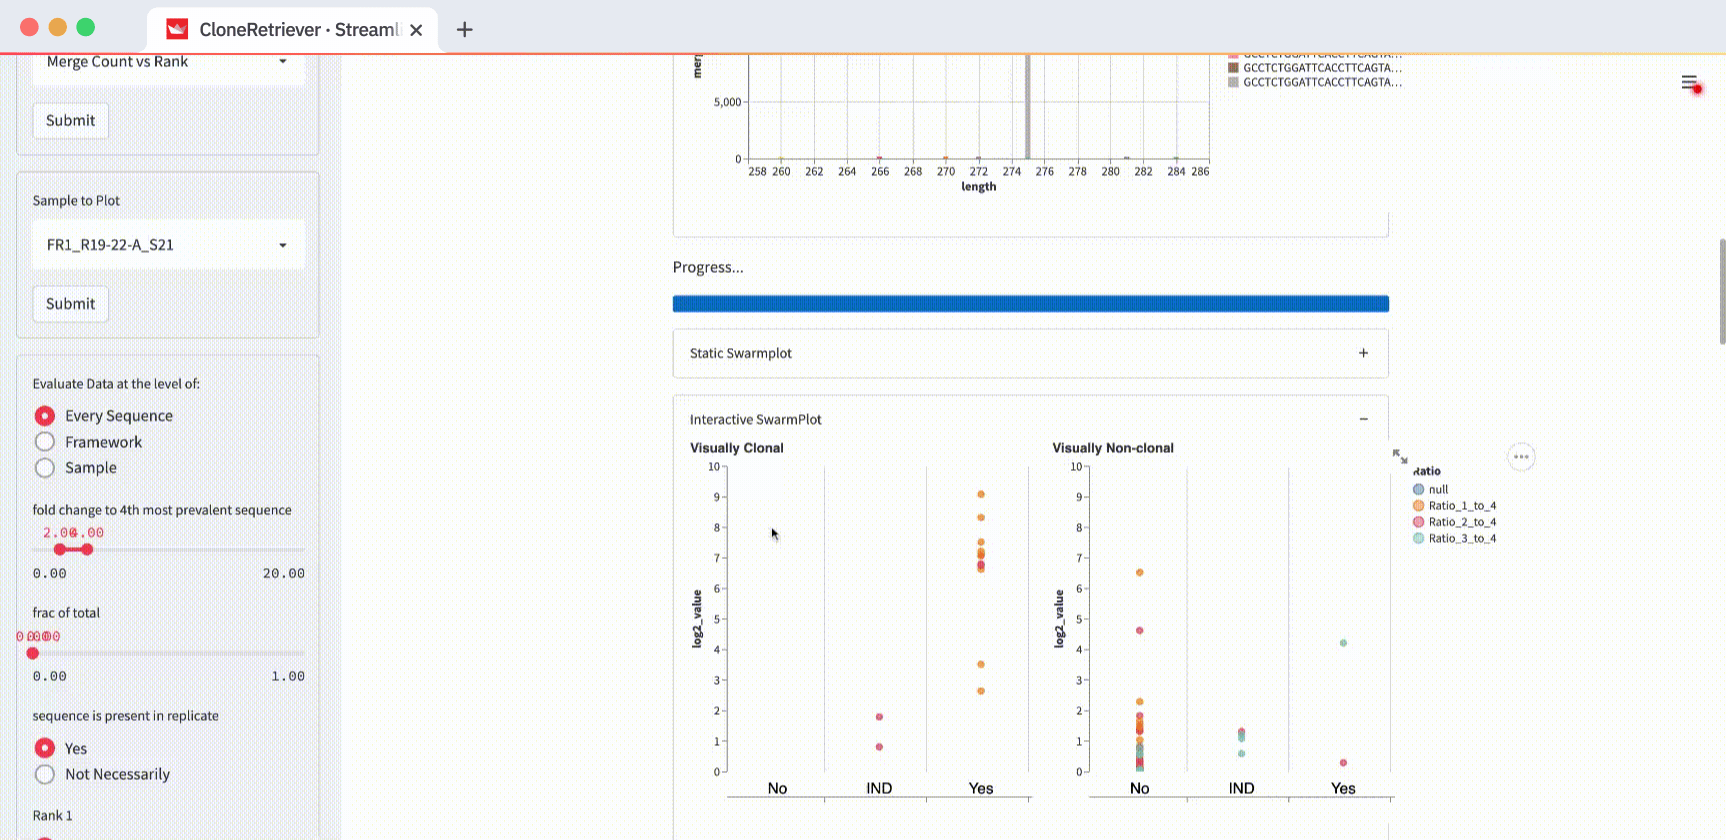Open the Sample to Plot dropdown

coord(167,245)
